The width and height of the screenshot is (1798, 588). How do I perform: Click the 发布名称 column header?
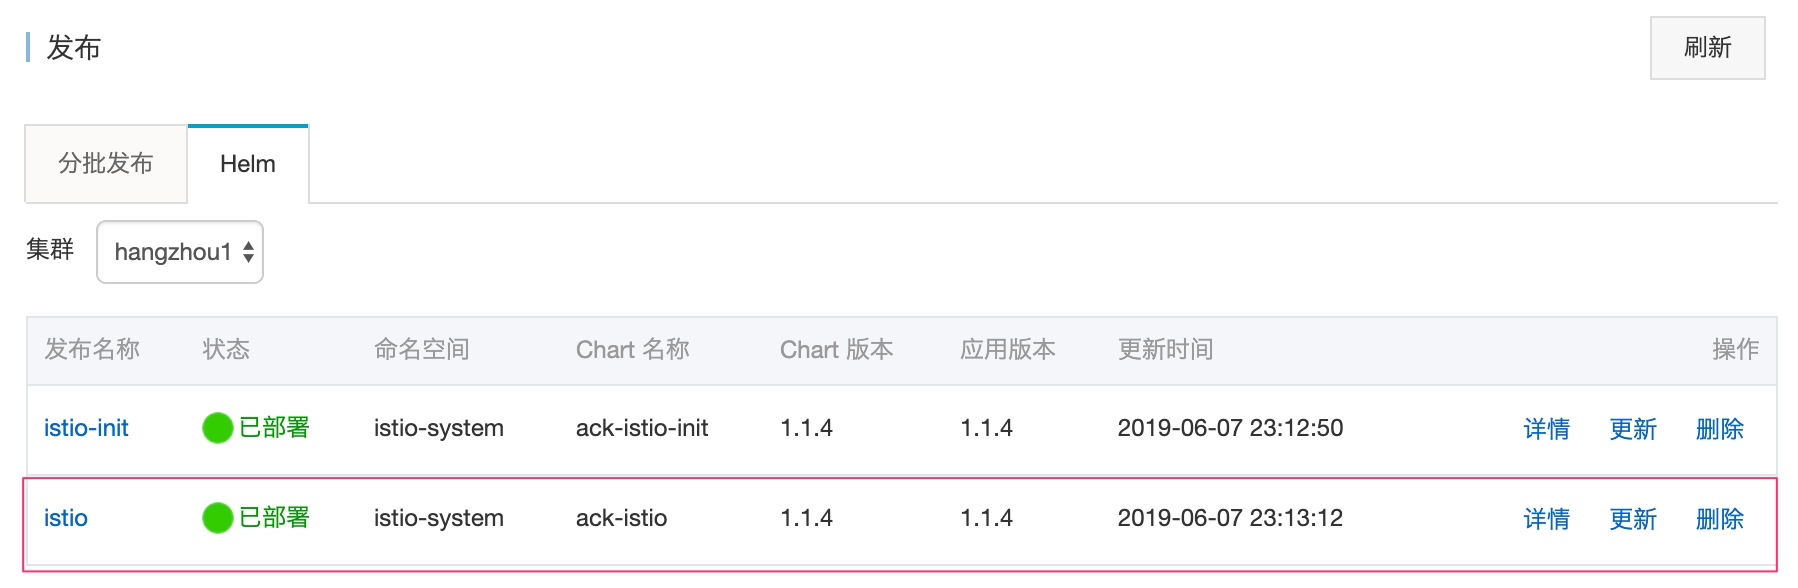(x=92, y=349)
